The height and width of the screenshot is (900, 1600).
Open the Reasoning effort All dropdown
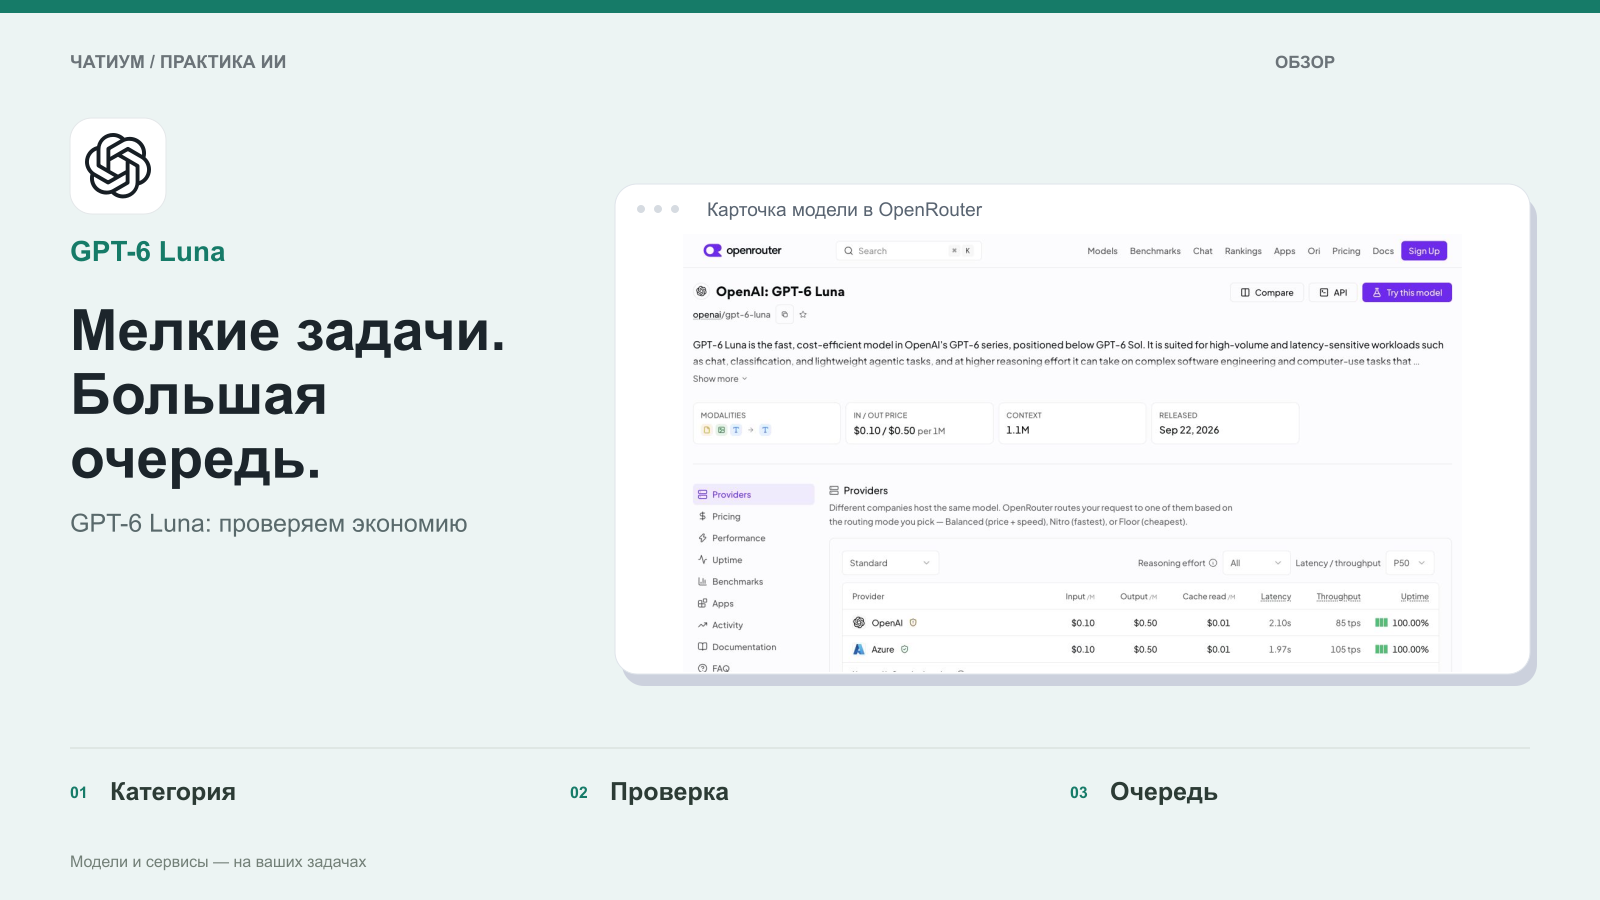pyautogui.click(x=1256, y=563)
